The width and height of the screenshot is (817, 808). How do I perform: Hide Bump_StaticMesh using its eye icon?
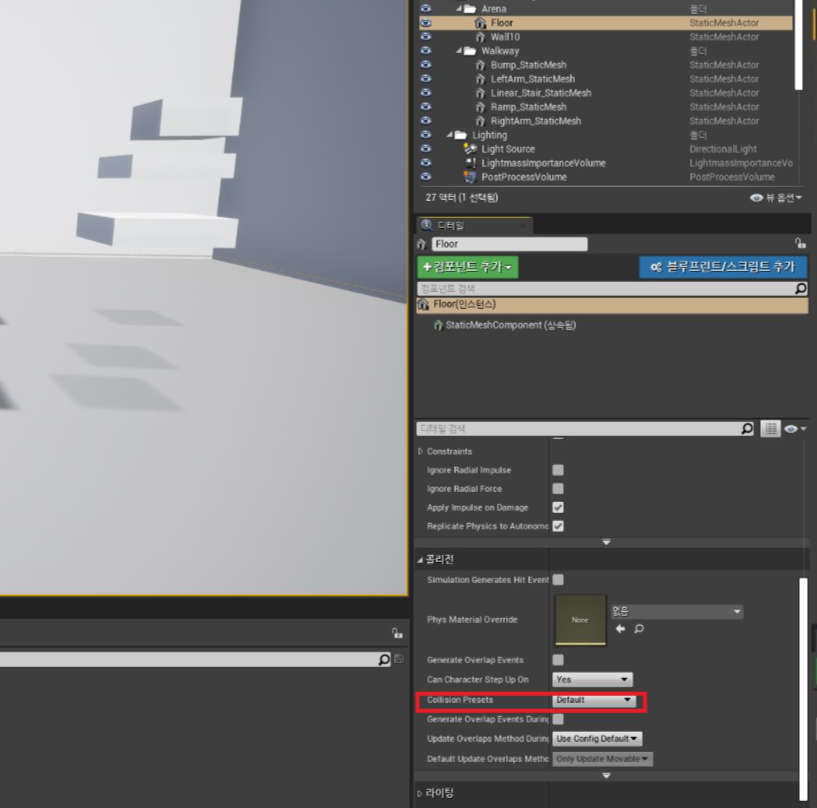[426, 65]
